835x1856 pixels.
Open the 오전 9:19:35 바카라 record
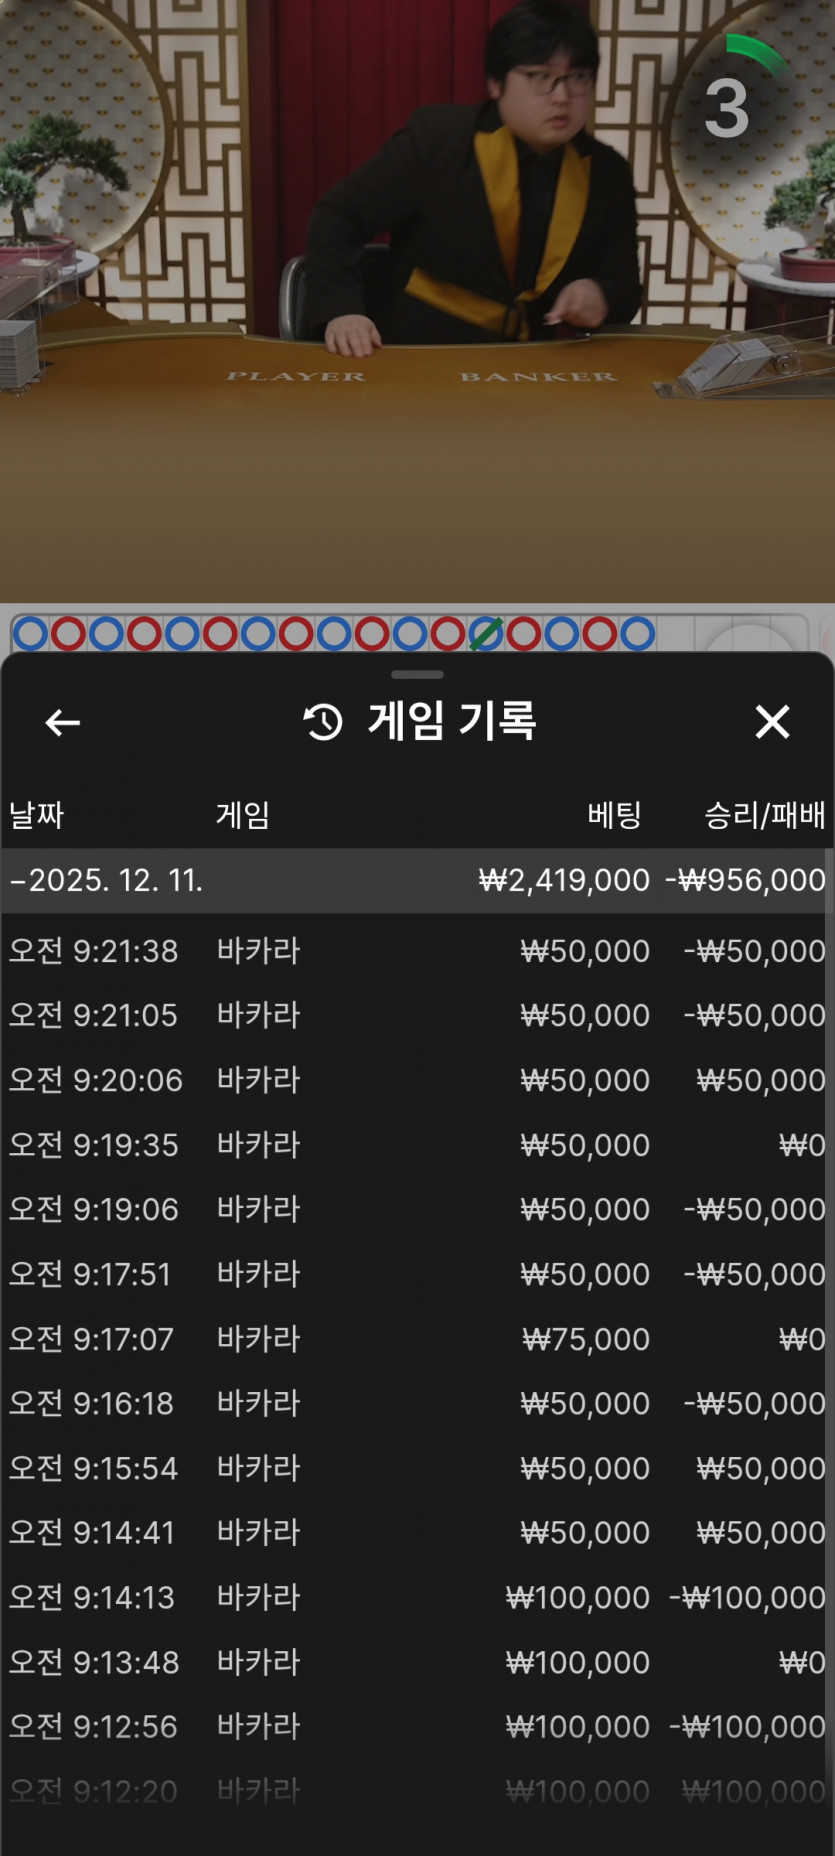coord(417,1145)
